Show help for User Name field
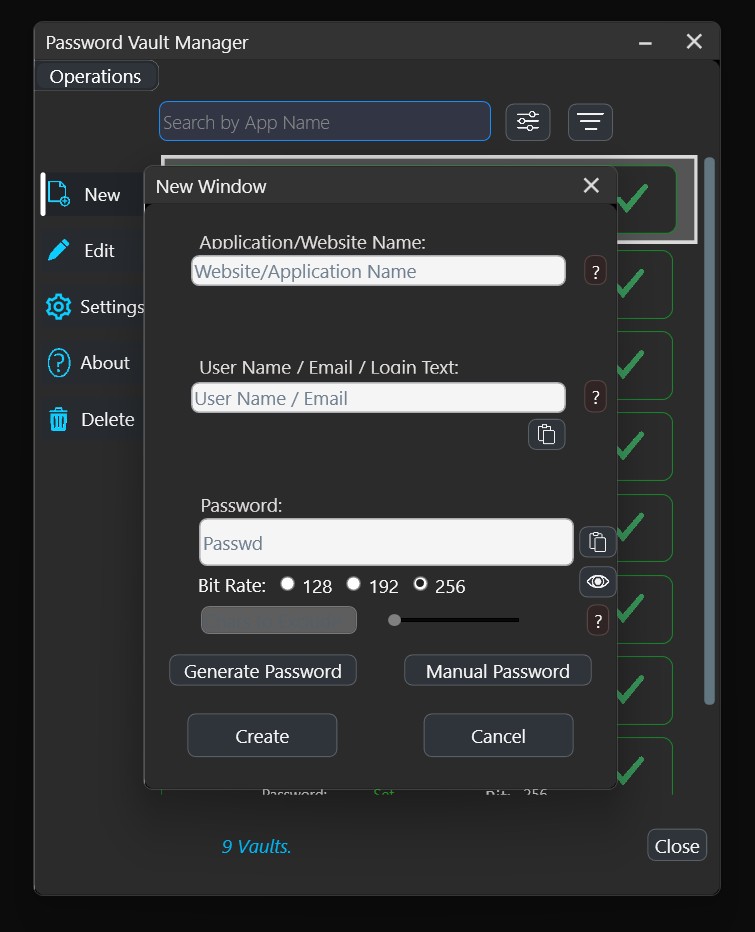Viewport: 755px width, 932px height. (596, 397)
